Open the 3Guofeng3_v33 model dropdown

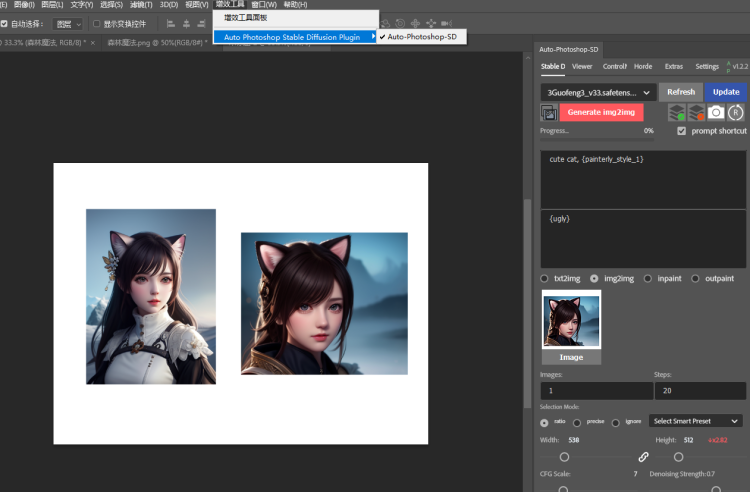598,92
